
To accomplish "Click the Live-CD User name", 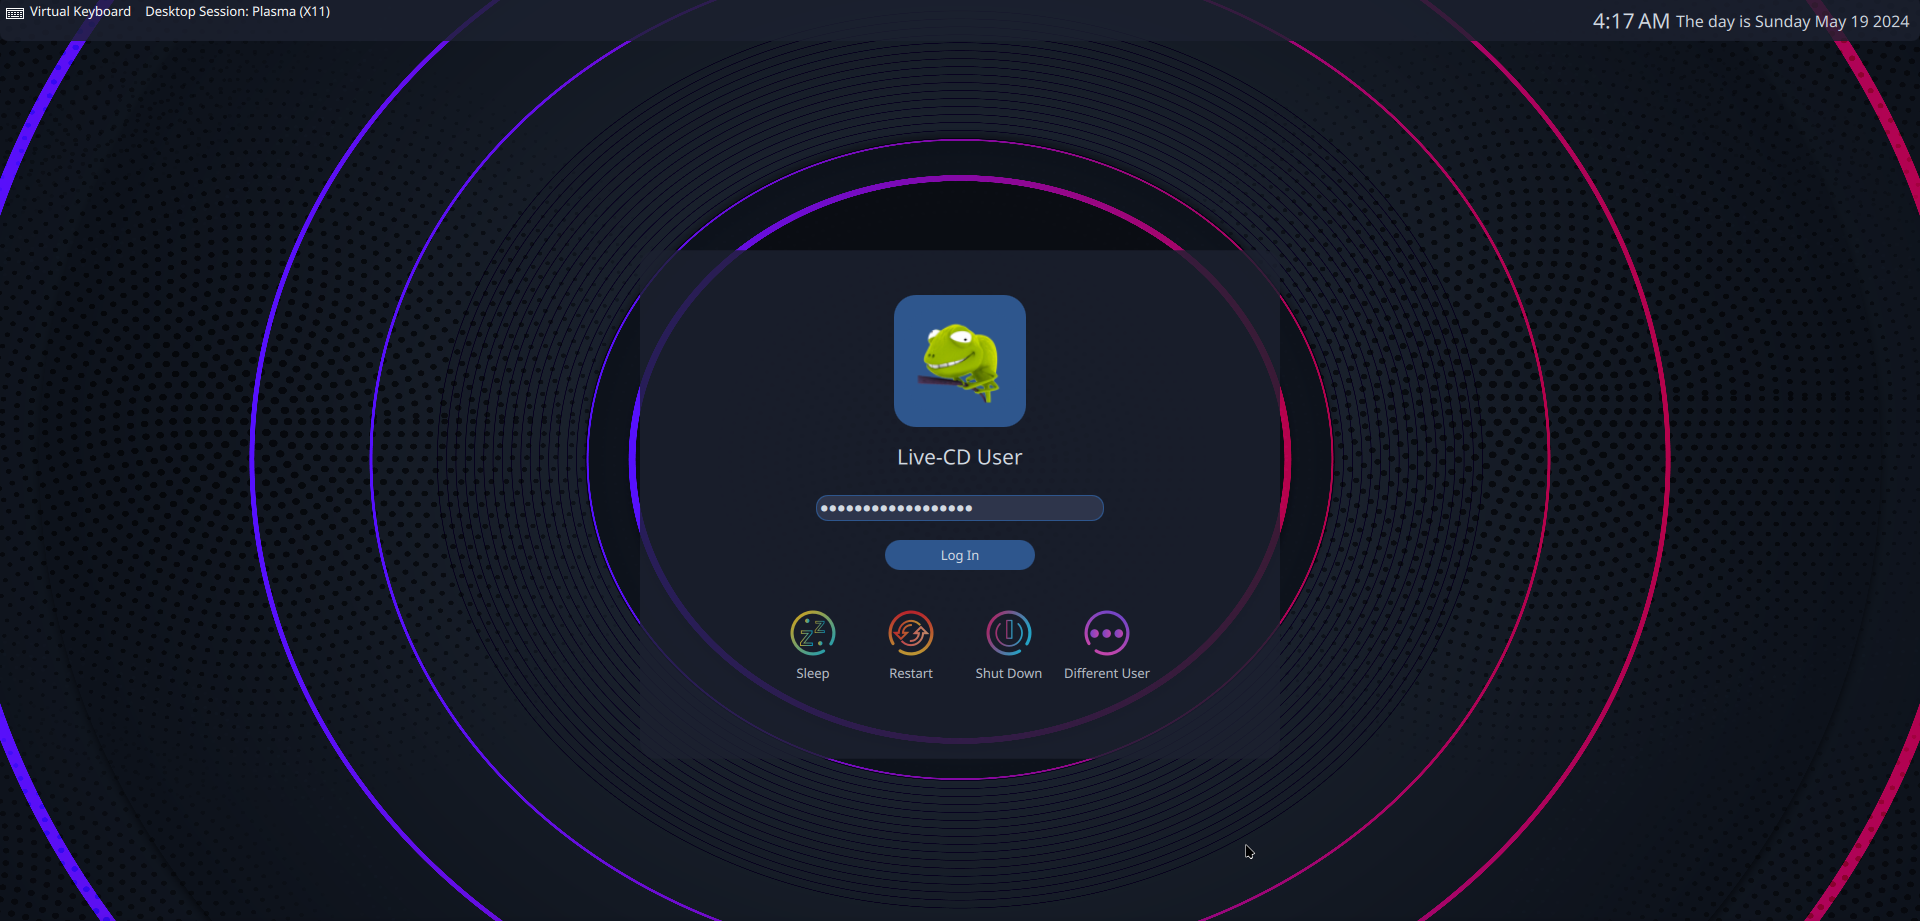I will pyautogui.click(x=960, y=457).
